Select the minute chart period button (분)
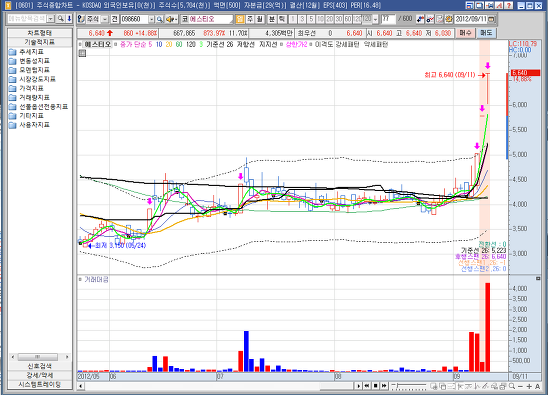Screen dimensions: 548x395 [272, 19]
